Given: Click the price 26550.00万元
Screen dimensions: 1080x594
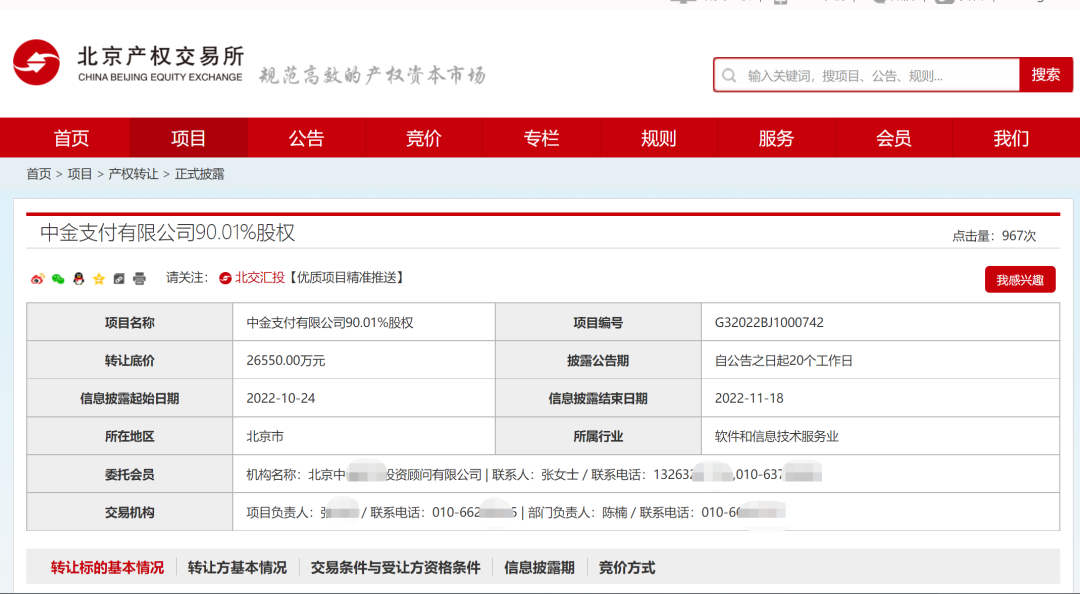Looking at the screenshot, I should tap(286, 360).
